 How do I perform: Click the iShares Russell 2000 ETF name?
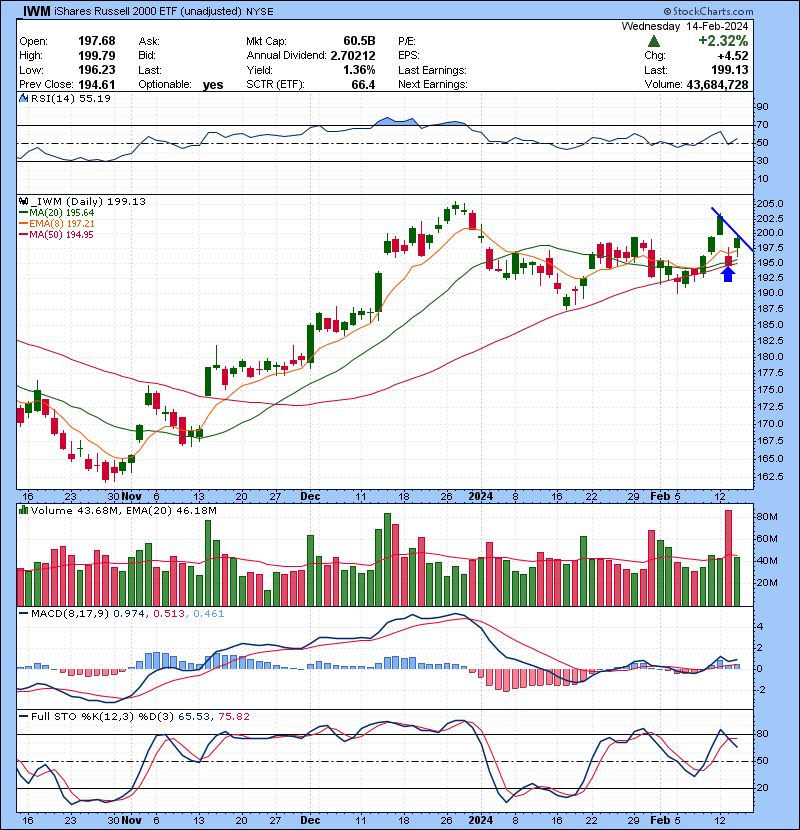(x=115, y=11)
